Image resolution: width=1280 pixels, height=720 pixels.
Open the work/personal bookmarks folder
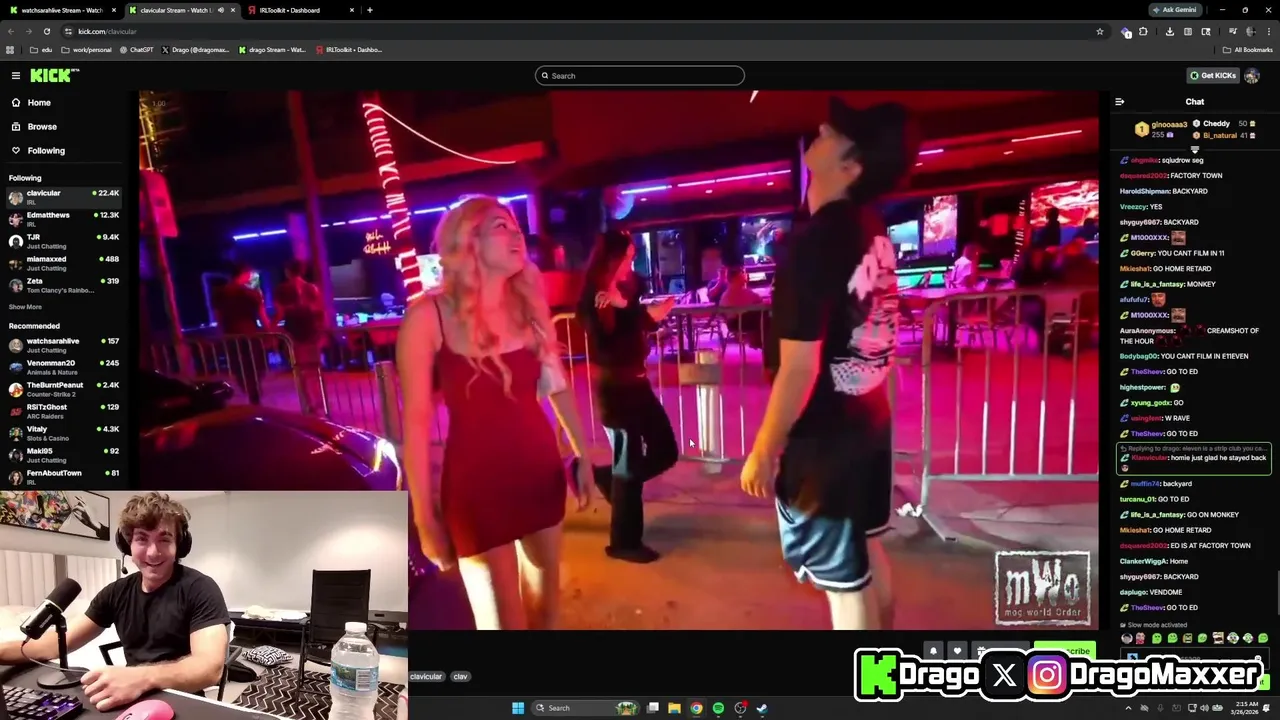click(x=87, y=50)
